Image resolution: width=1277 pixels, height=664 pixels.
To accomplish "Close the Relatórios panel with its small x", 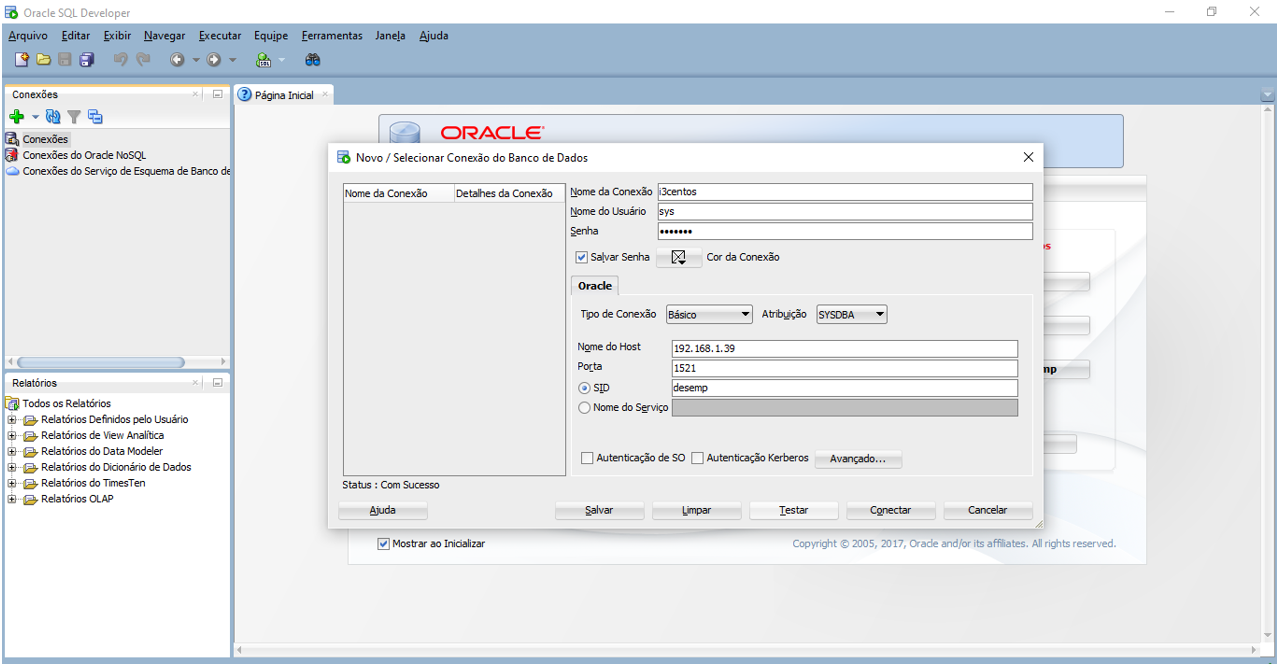I will tap(196, 383).
